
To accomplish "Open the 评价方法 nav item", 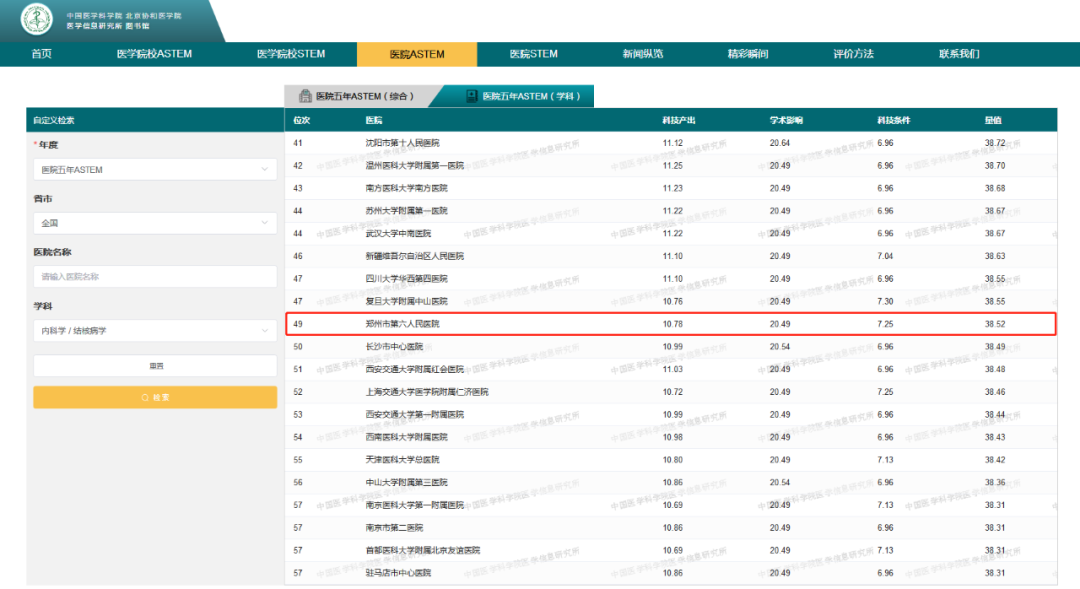I will [853, 54].
